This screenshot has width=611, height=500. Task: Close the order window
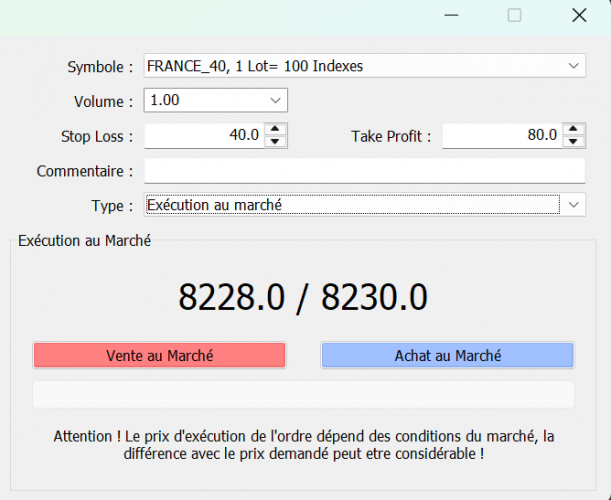(578, 15)
